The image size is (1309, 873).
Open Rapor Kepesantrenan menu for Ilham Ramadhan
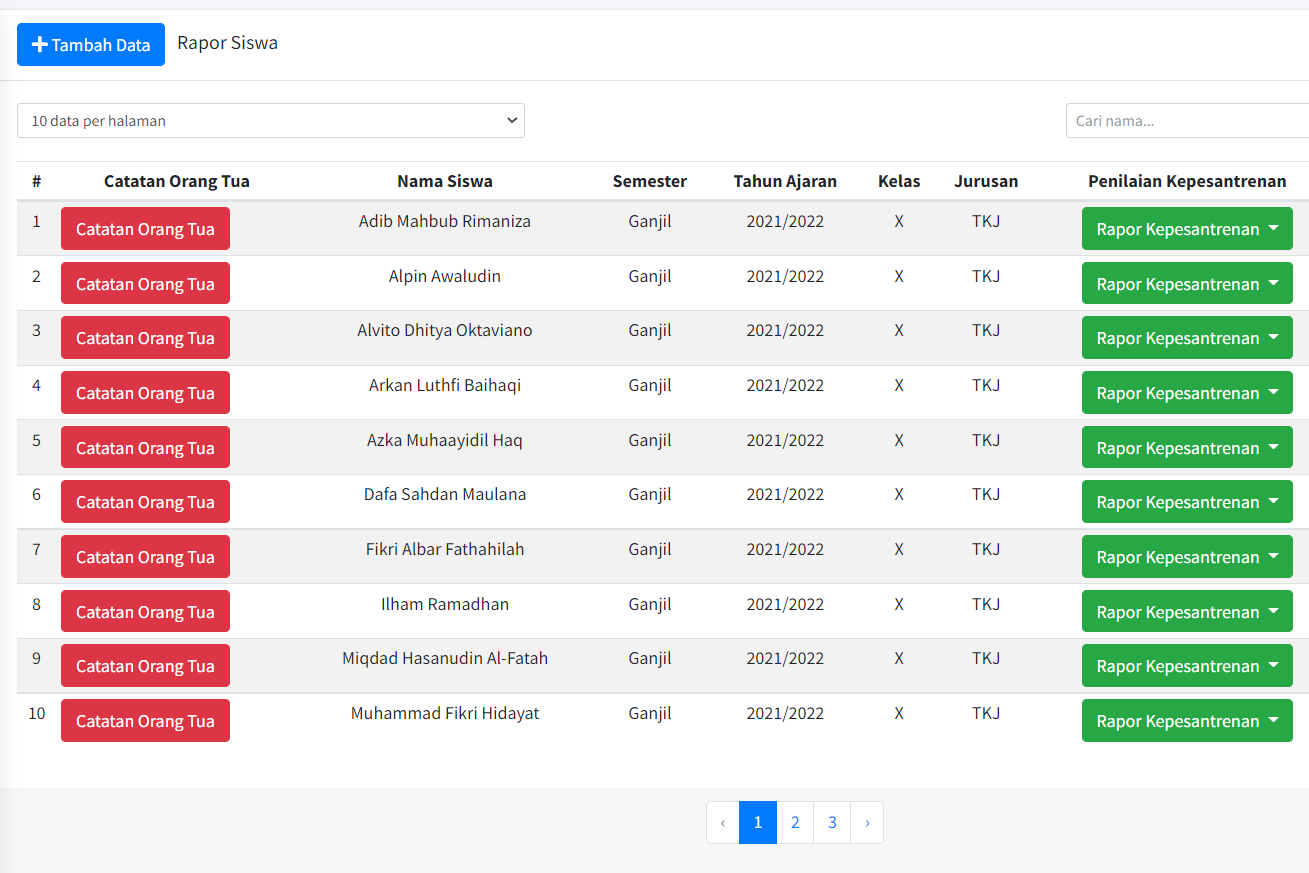[1187, 611]
